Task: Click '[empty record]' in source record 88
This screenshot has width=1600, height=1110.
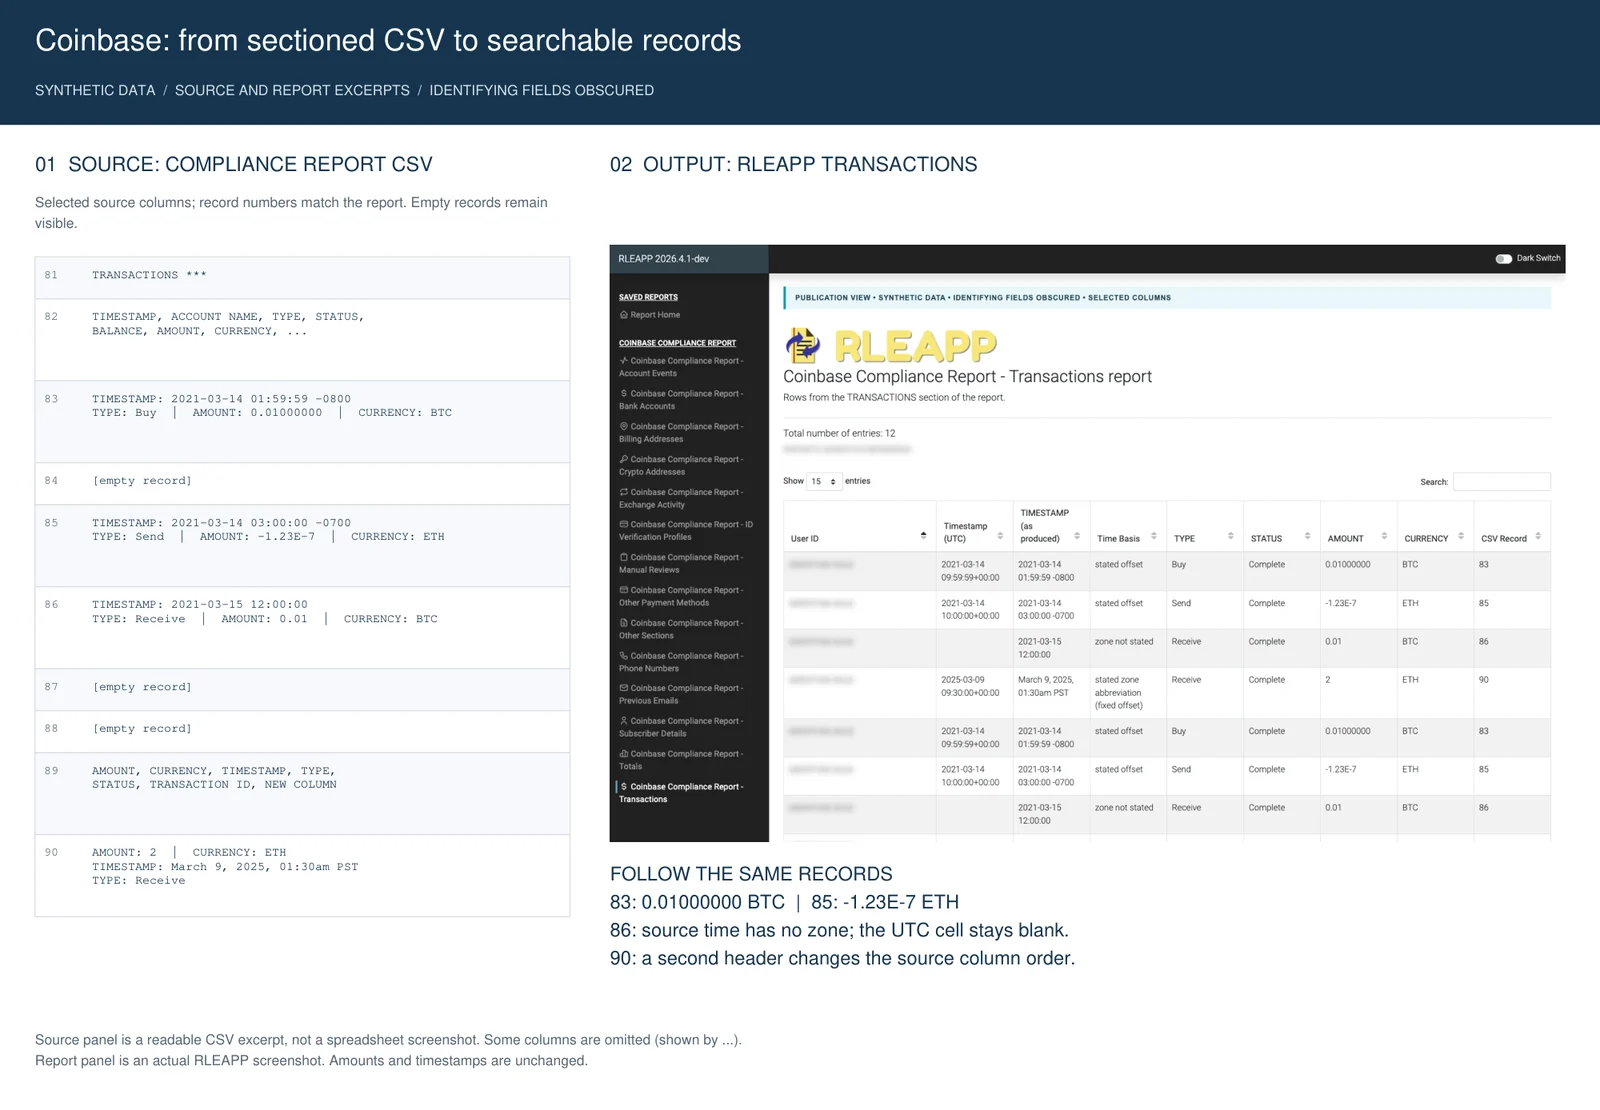Action: point(142,729)
